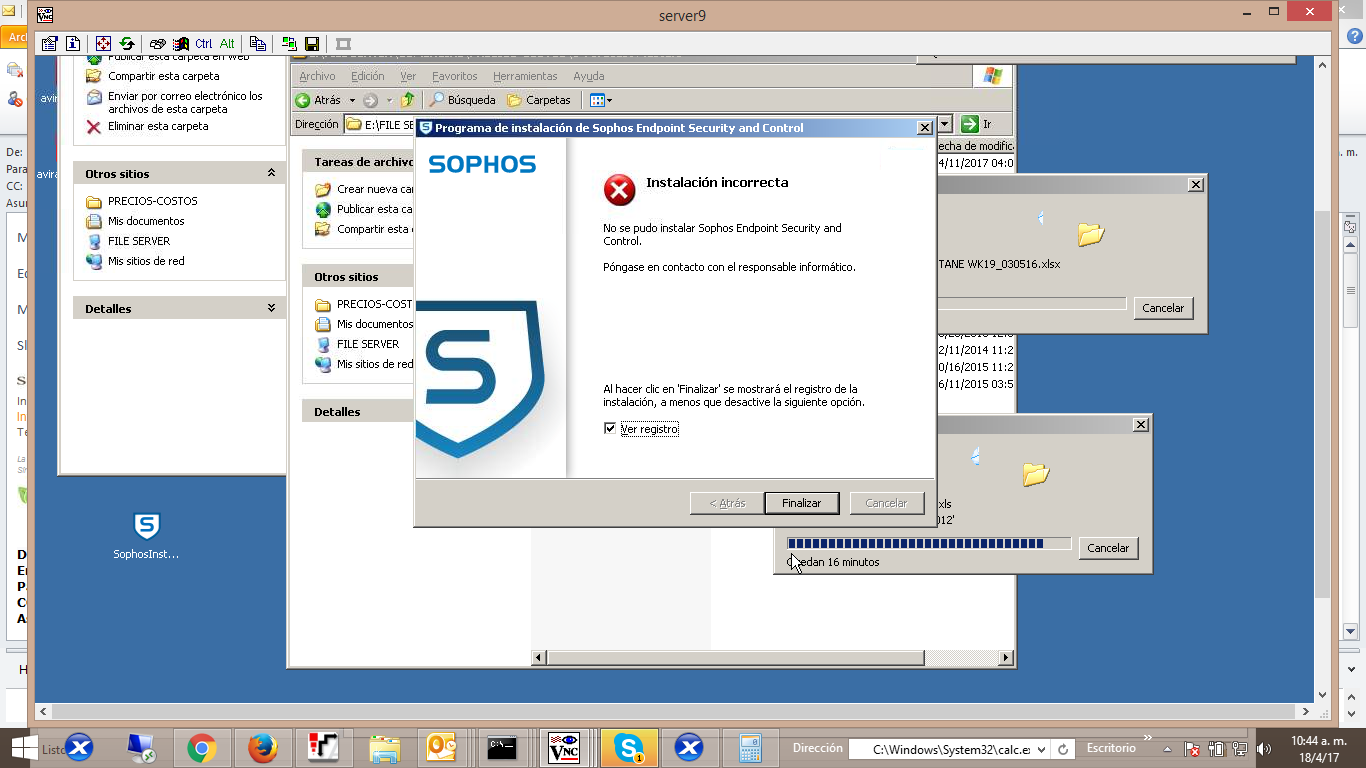Image resolution: width=1366 pixels, height=768 pixels.
Task: Toggle the Ctrl key in VNC toolbar
Action: pos(204,43)
